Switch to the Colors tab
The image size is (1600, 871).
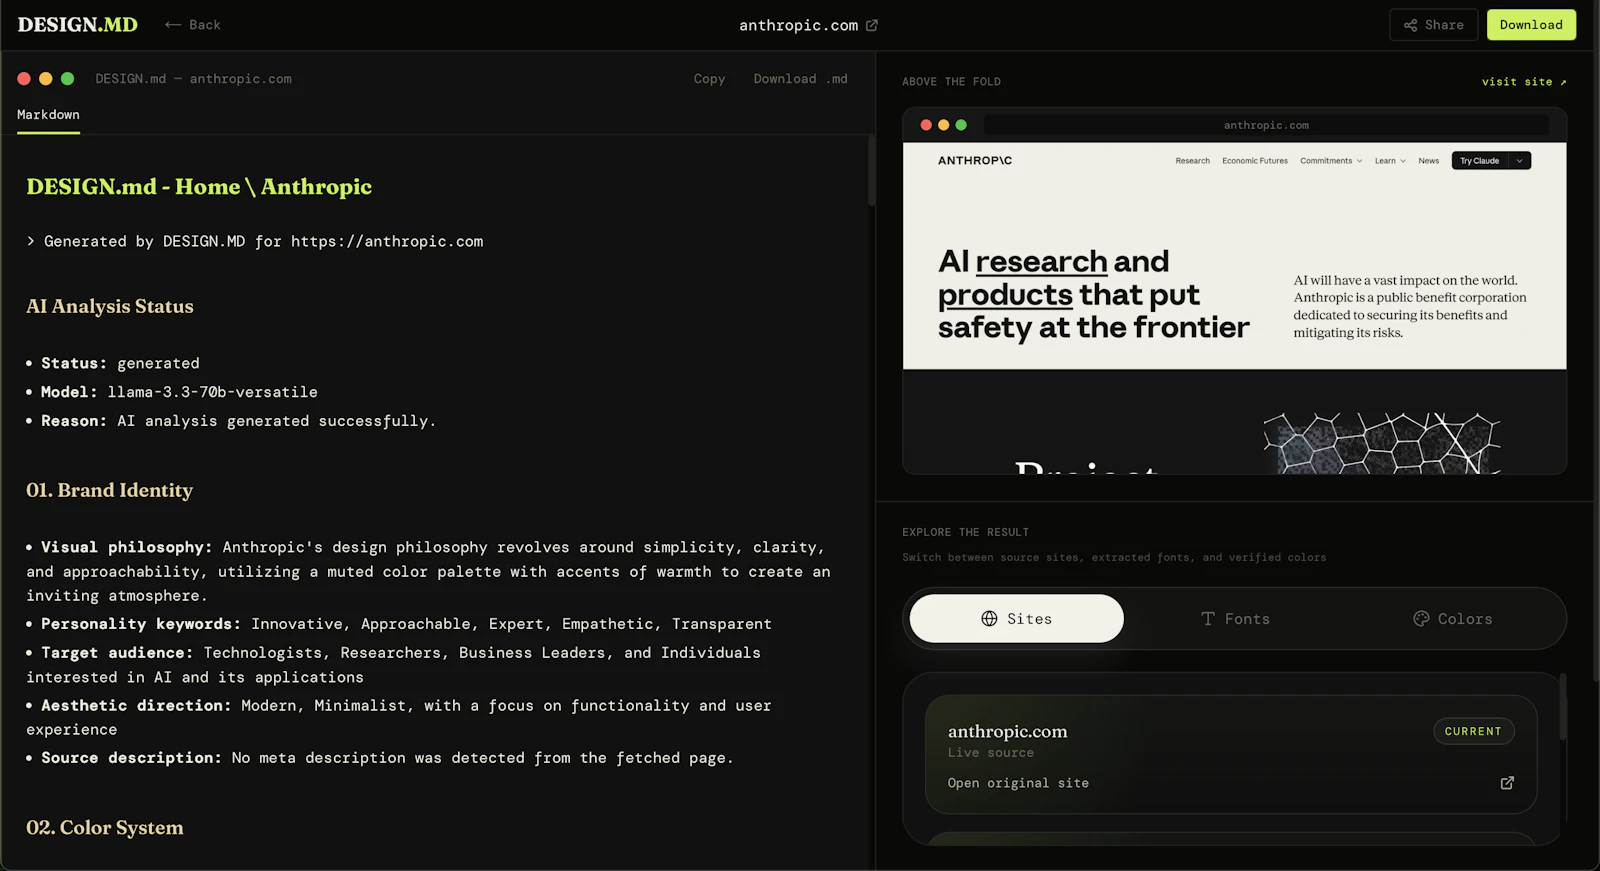(x=1452, y=619)
